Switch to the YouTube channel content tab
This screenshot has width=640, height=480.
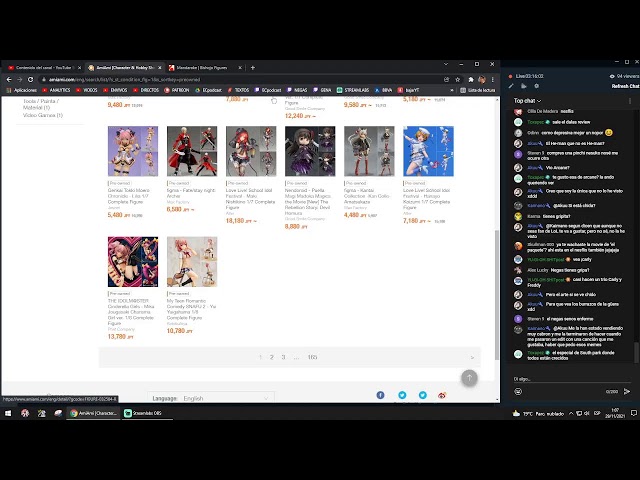point(44,68)
